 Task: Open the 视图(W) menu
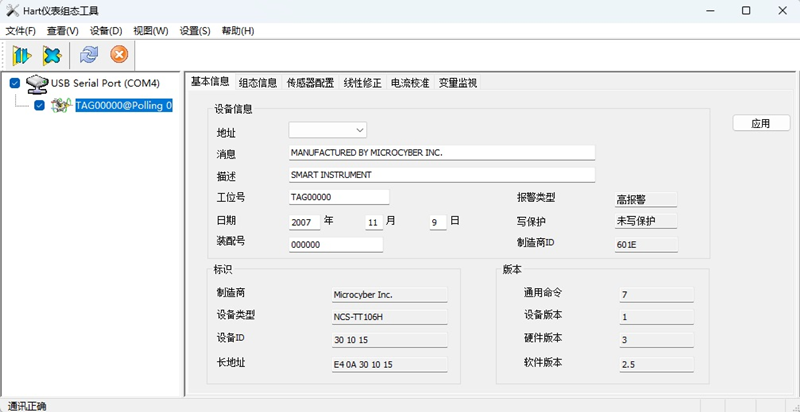pyautogui.click(x=151, y=31)
